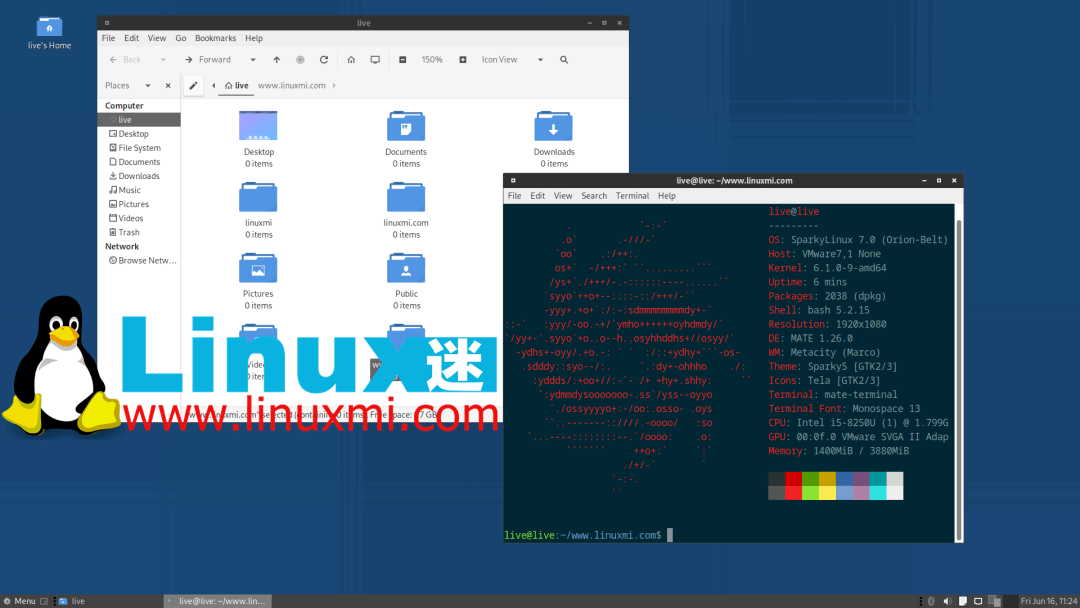Open Back history dropdown arrow
This screenshot has width=1080, height=608.
click(x=163, y=60)
